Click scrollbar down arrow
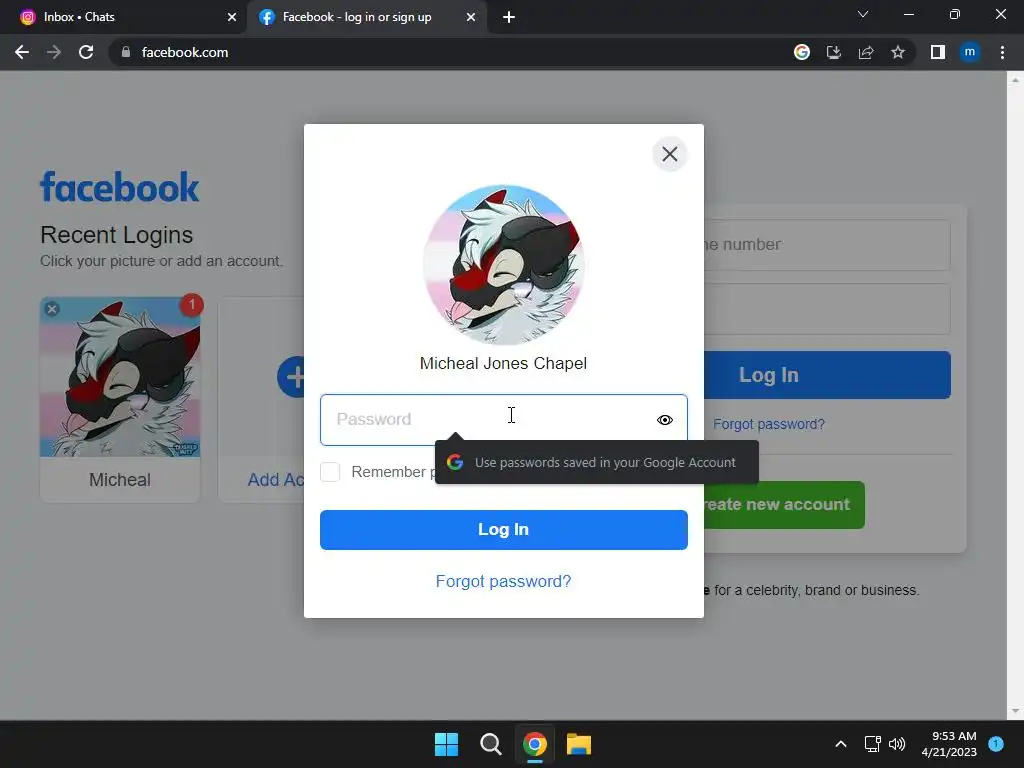1024x768 pixels. (1015, 711)
